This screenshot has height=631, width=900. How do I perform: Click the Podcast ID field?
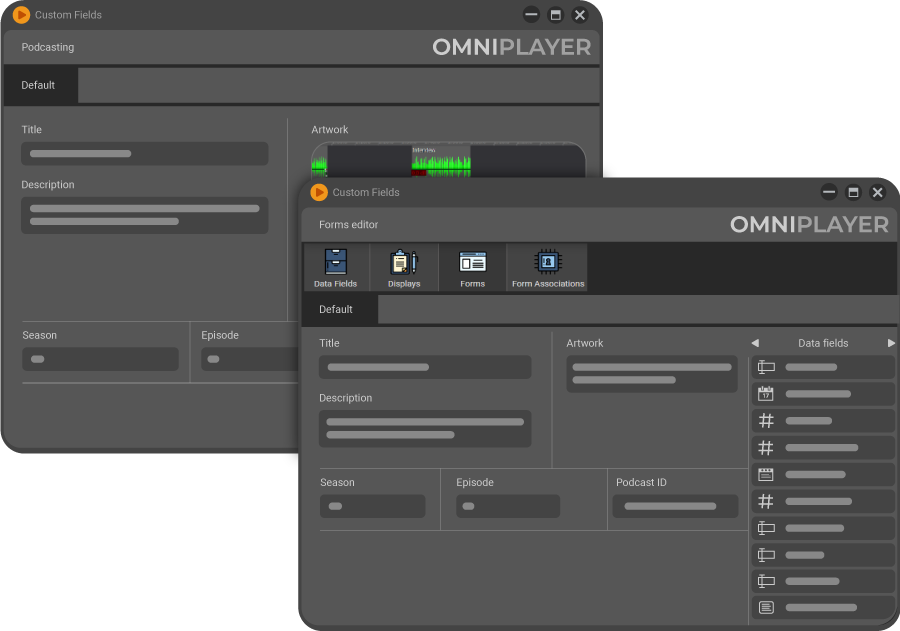coord(675,506)
